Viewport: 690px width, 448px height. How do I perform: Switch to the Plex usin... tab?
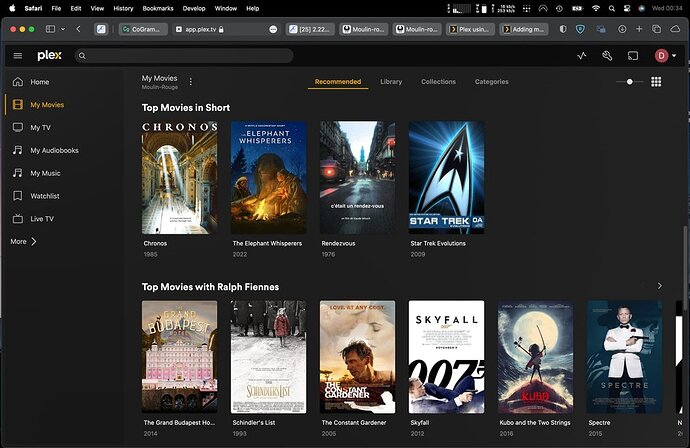coord(470,29)
